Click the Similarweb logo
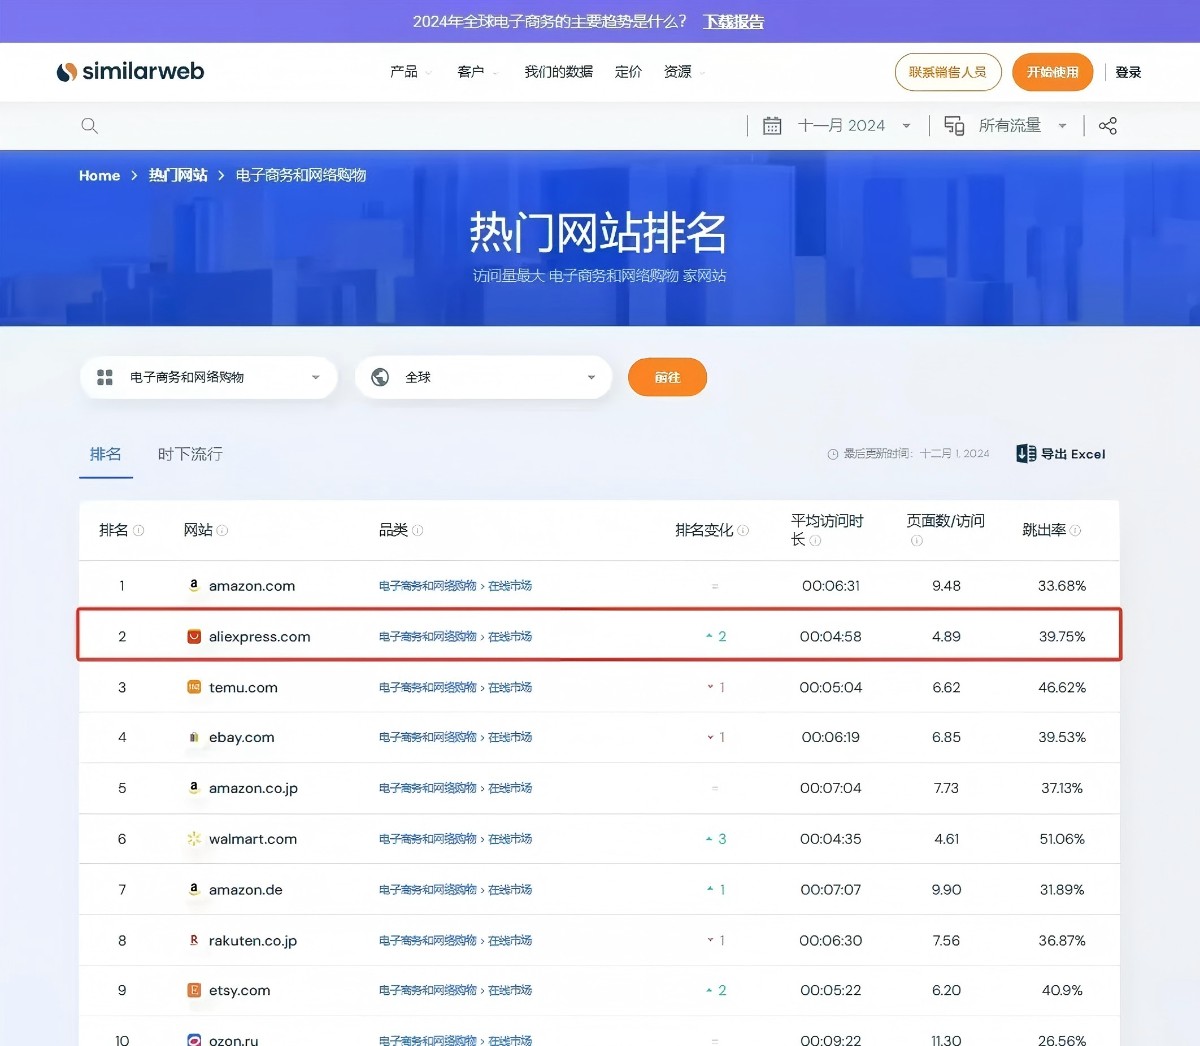Viewport: 1200px width, 1046px height. 130,71
